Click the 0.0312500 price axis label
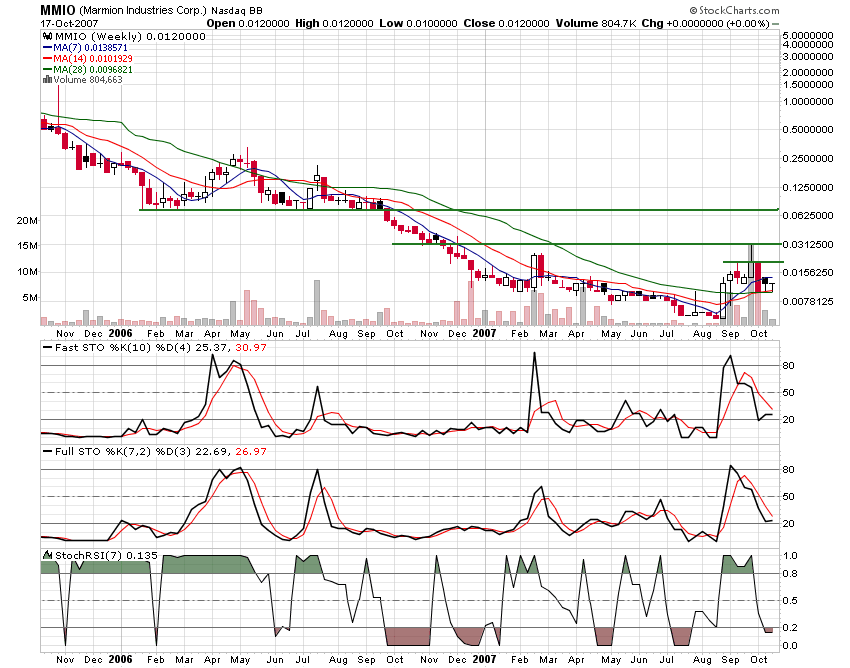 coord(808,245)
